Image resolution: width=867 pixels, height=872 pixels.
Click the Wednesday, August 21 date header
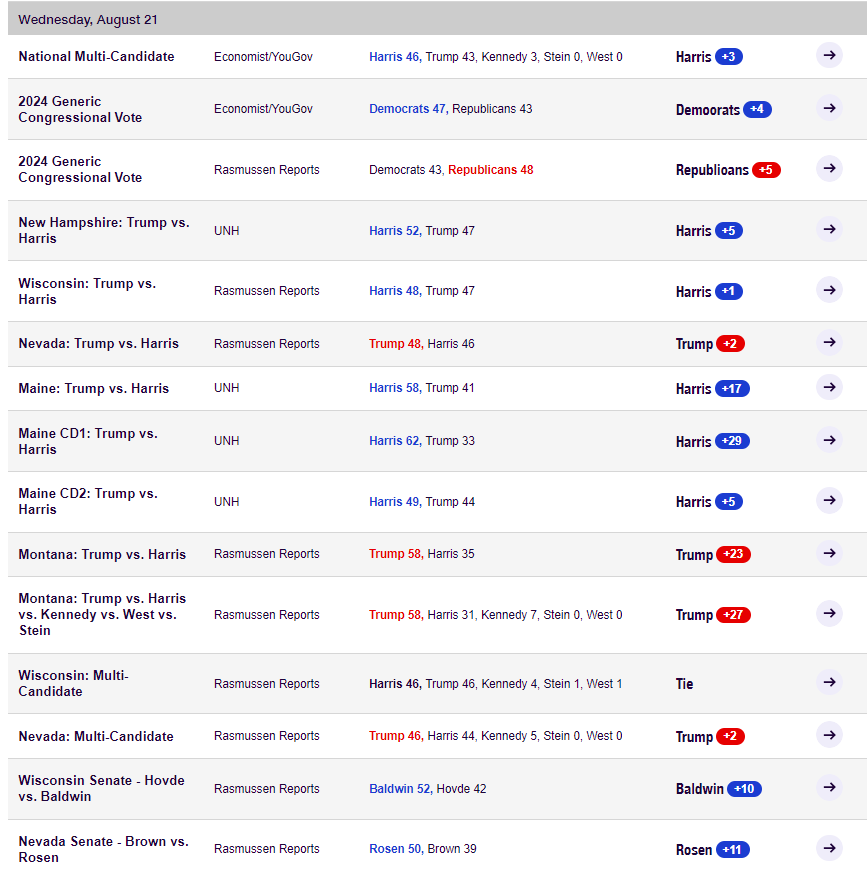88,19
